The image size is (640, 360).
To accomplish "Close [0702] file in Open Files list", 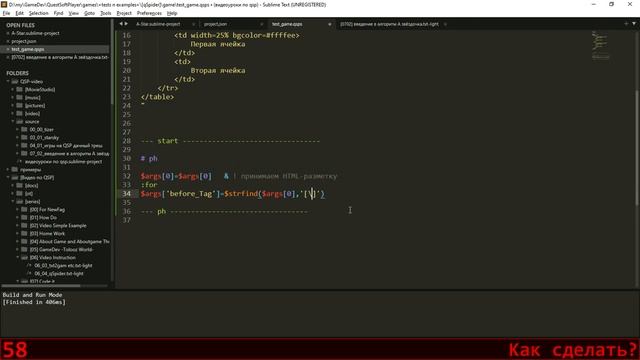I will click(8, 58).
